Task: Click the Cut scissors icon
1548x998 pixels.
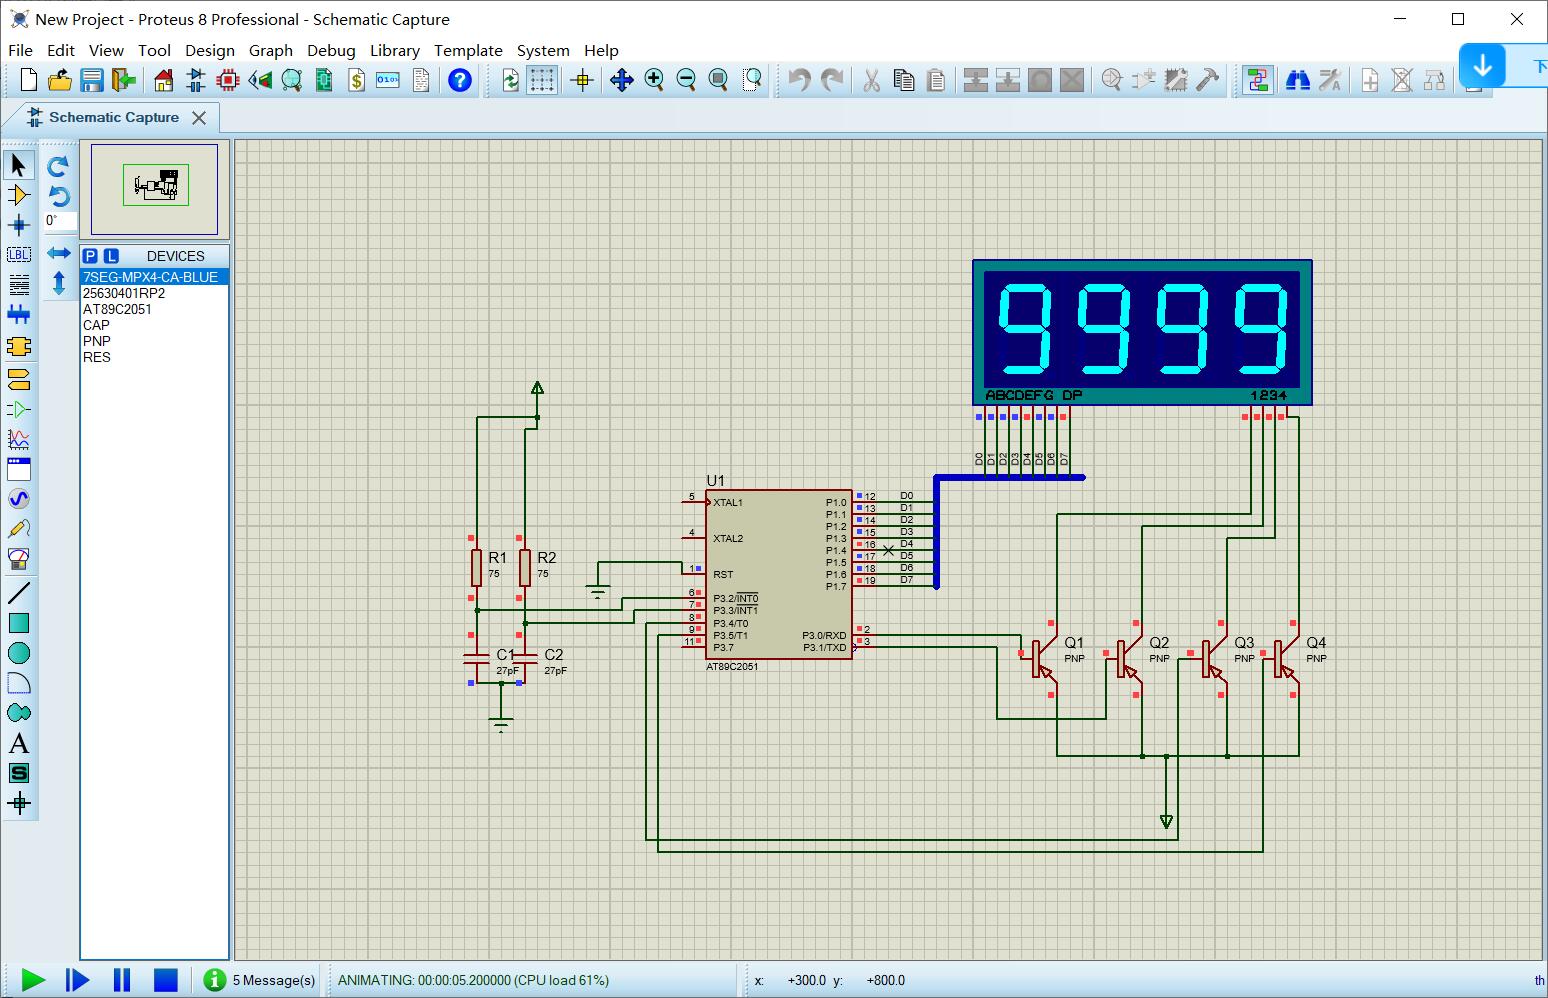Action: [x=872, y=80]
